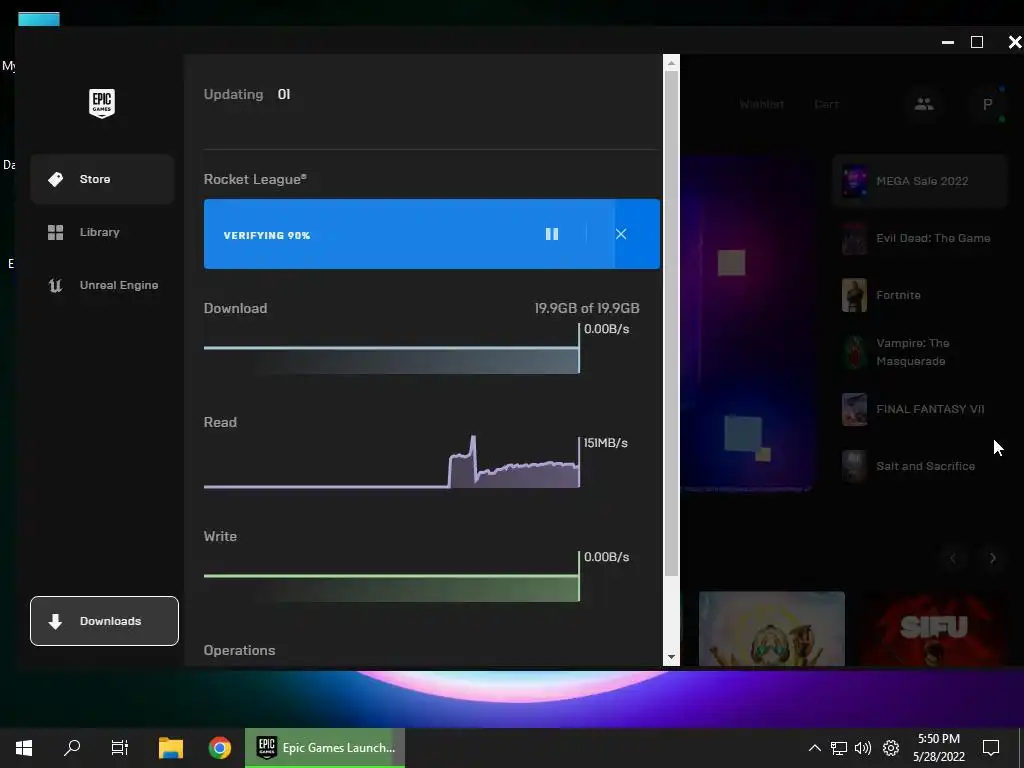Viewport: 1024px width, 768px height.
Task: Open the P profile avatar
Action: [x=987, y=104]
